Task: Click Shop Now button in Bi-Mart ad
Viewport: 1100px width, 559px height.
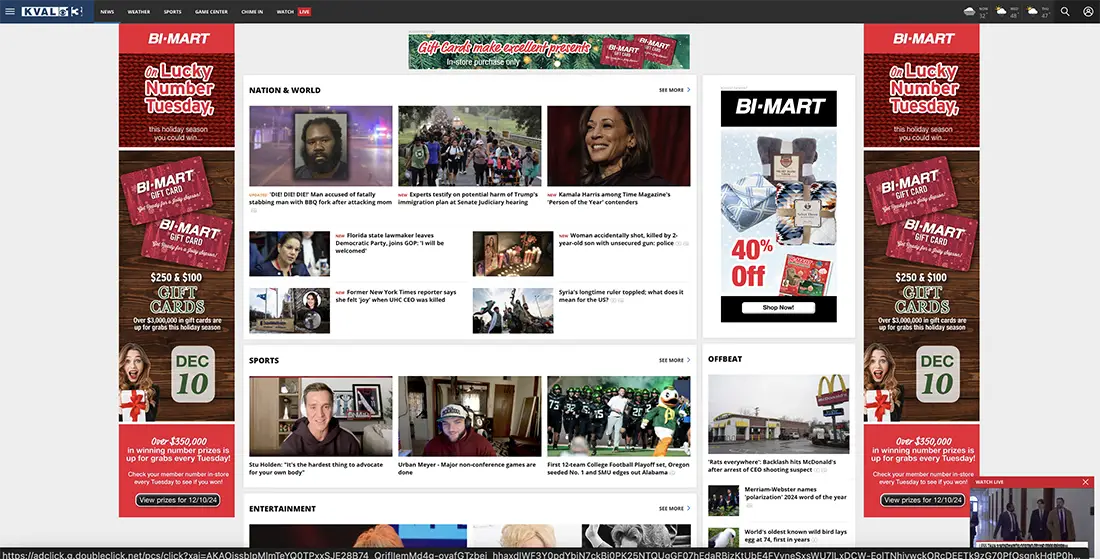Action: pos(779,307)
